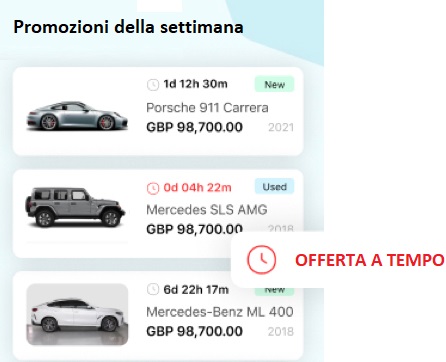The image size is (446, 362).
Task: Click the 2021 year label on Porsche card
Action: [281, 127]
